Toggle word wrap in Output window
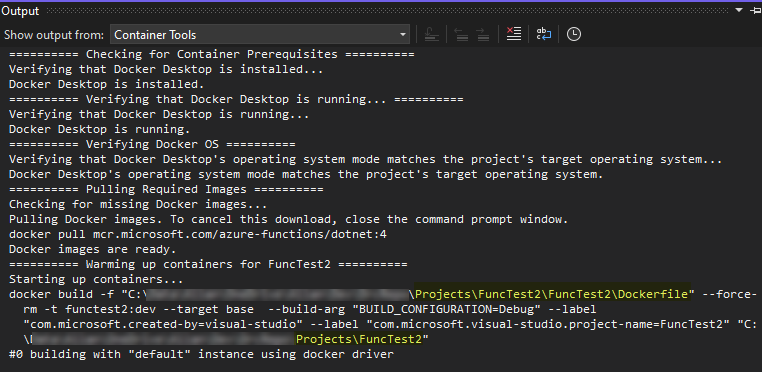The width and height of the screenshot is (762, 372). 544,34
